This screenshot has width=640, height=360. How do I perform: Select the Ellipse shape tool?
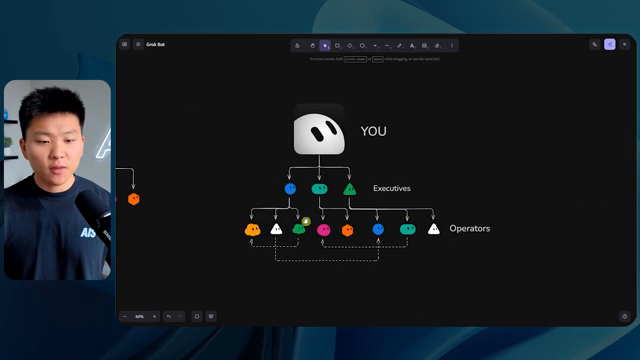362,46
